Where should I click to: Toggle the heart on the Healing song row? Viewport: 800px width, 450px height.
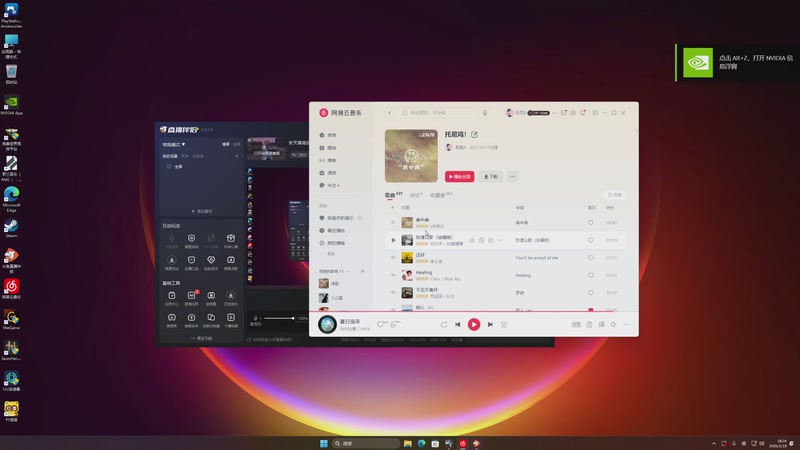tap(591, 276)
